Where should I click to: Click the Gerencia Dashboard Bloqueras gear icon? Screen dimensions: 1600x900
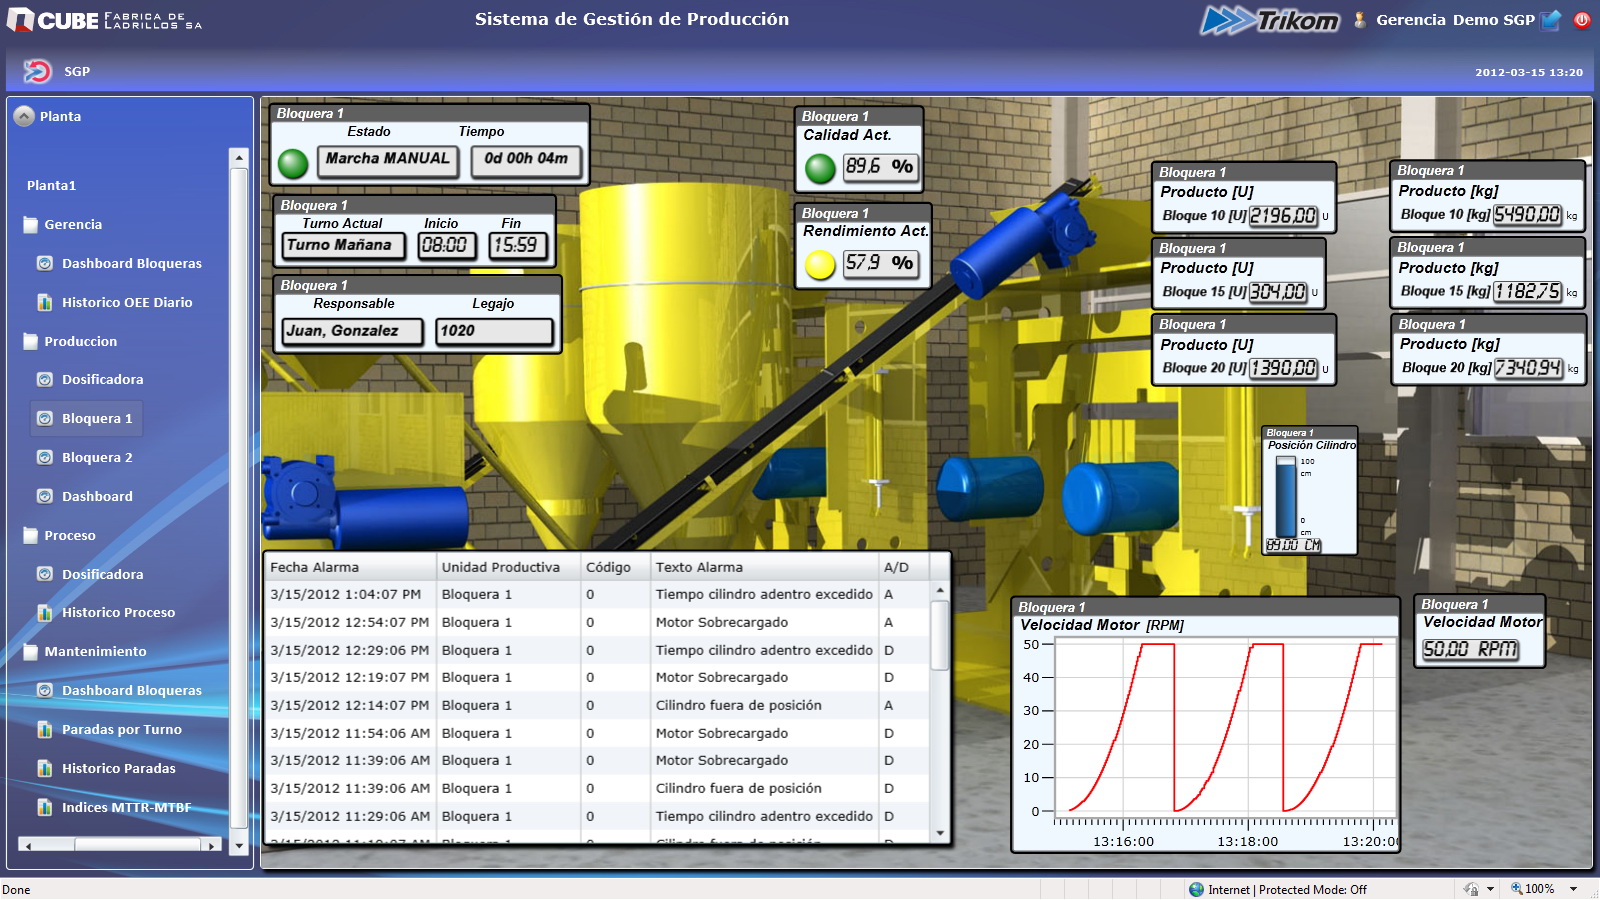(x=45, y=264)
